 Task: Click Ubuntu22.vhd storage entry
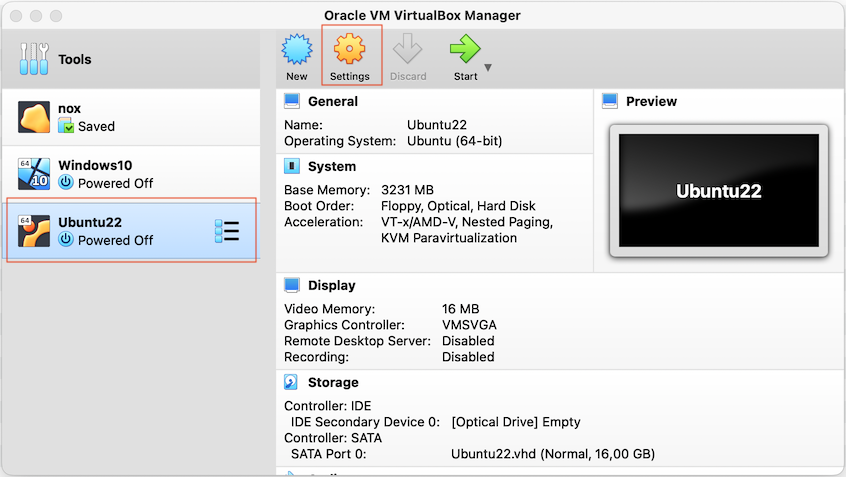coord(553,454)
